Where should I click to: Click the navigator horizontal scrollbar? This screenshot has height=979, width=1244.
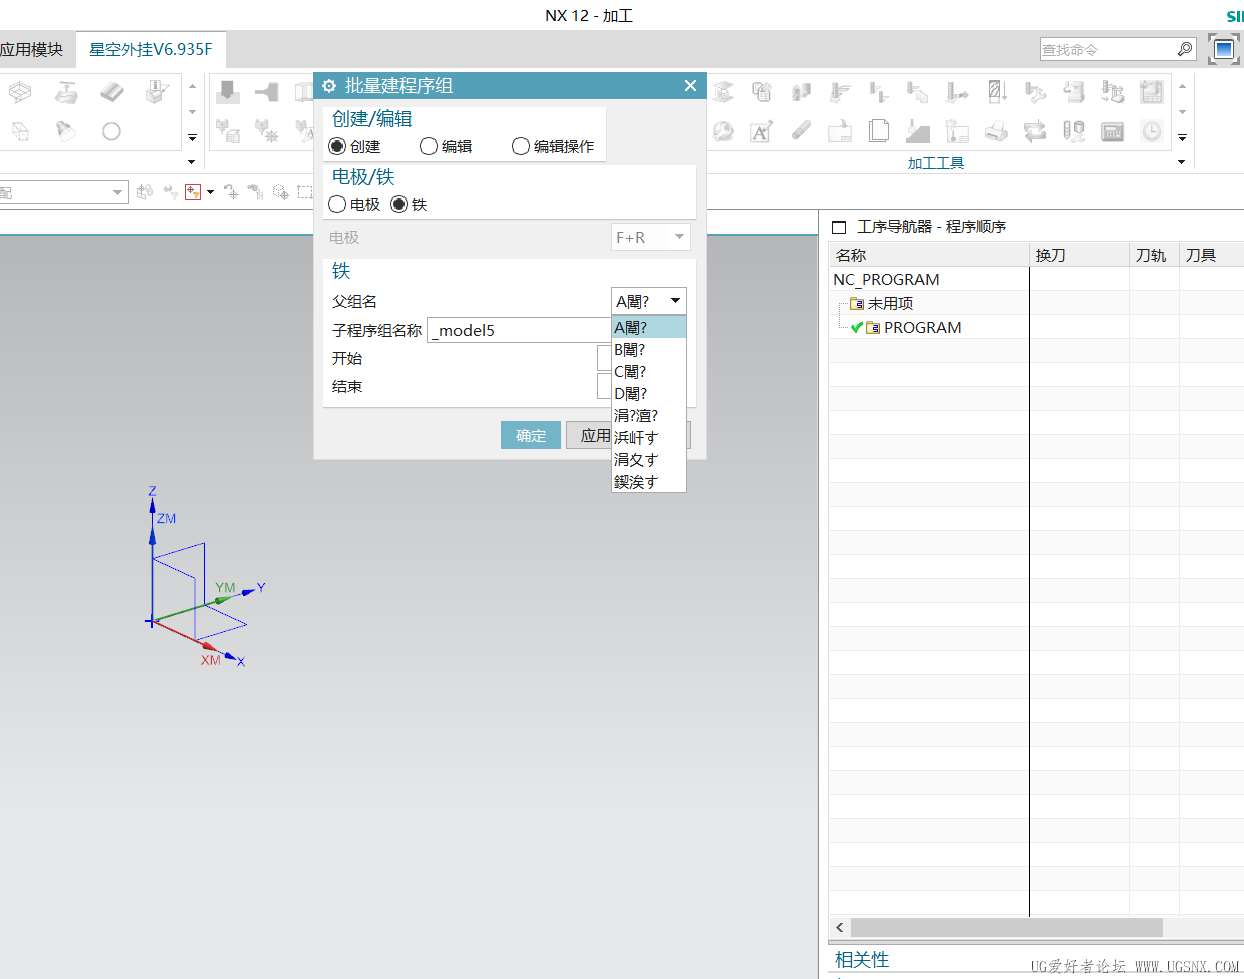tap(1005, 927)
